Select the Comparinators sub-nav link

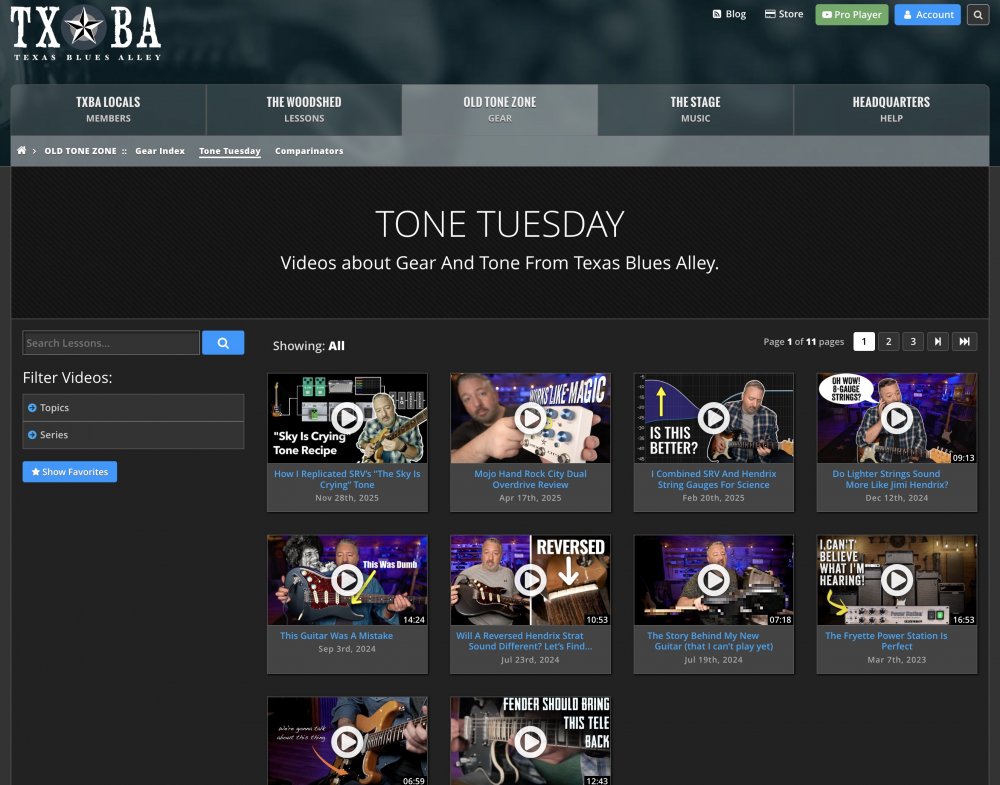[x=309, y=151]
